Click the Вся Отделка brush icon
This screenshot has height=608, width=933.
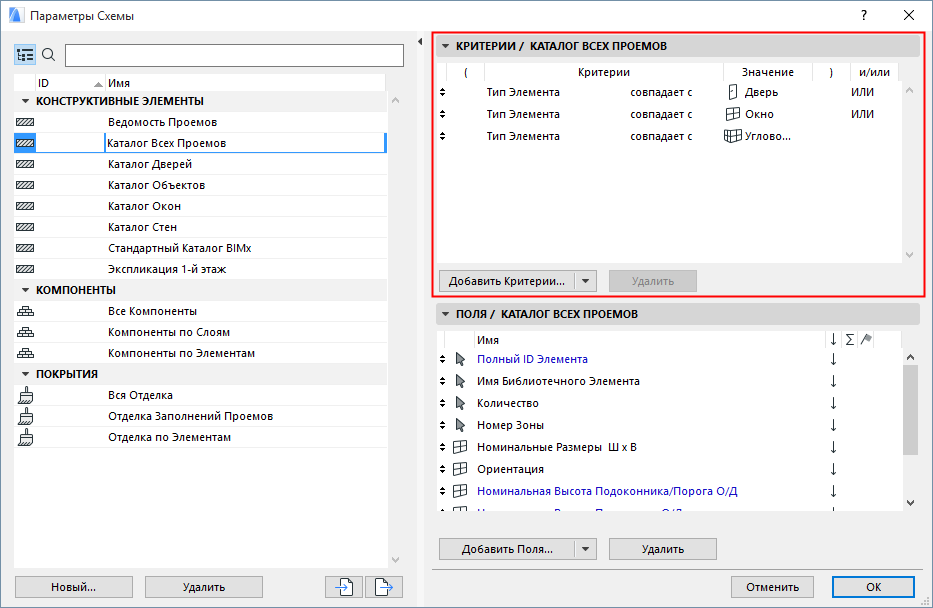click(26, 395)
